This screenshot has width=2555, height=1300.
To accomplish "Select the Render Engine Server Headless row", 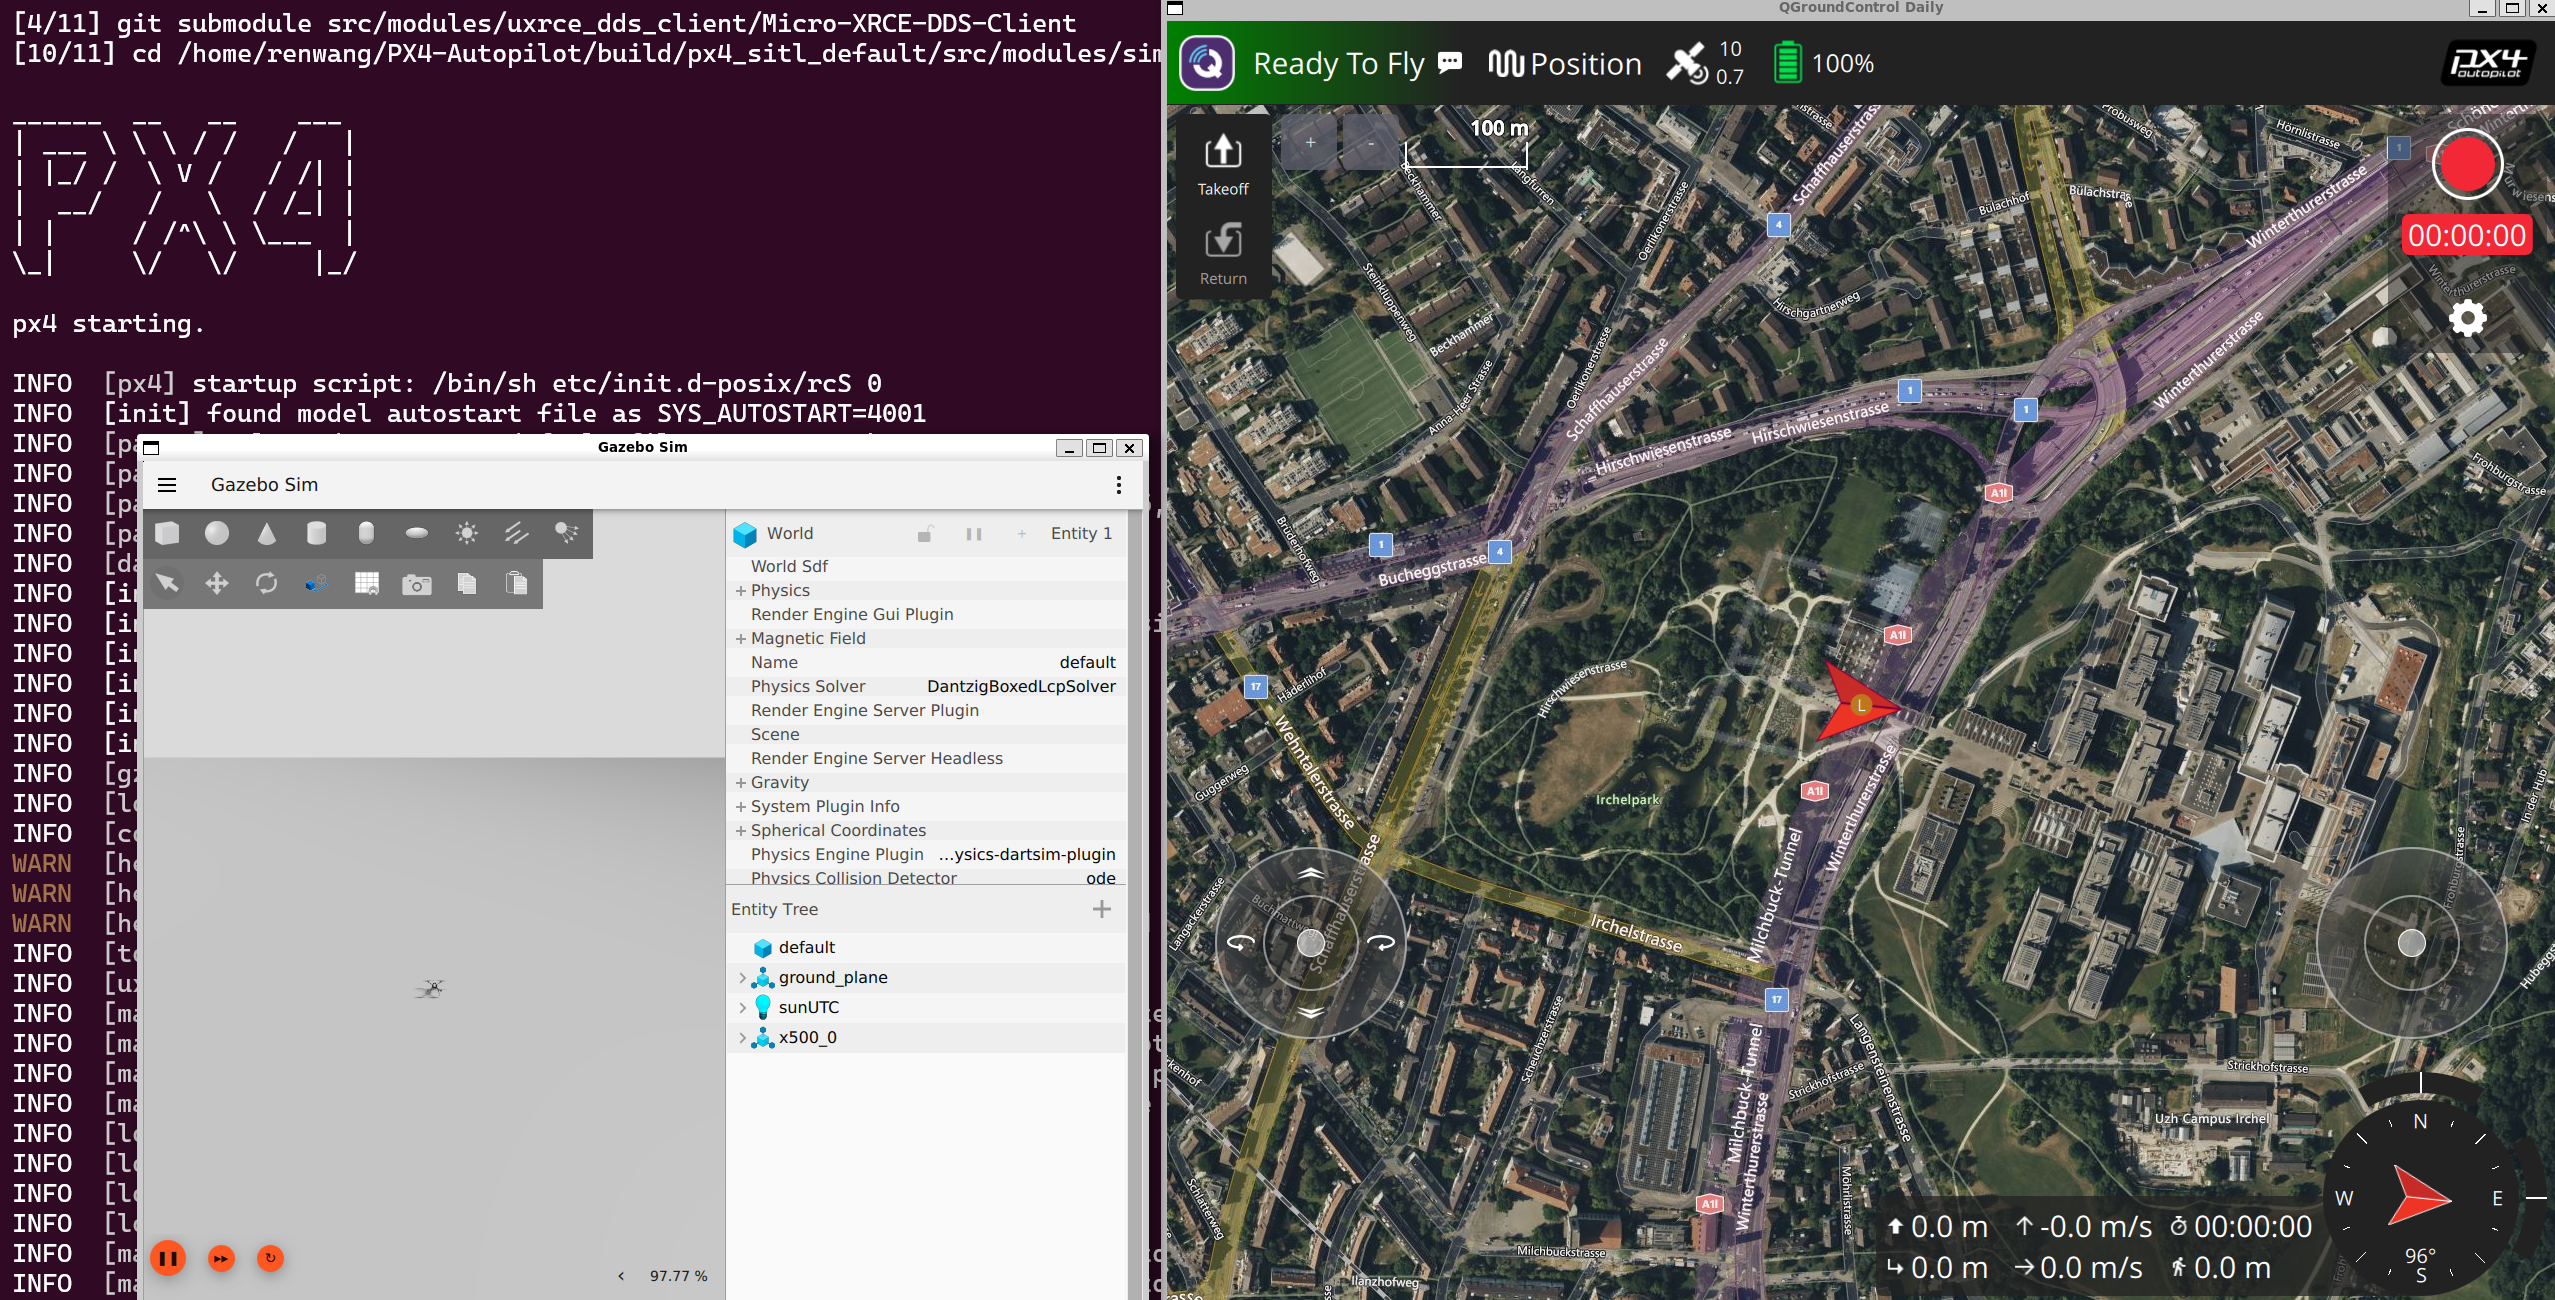I will [x=927, y=759].
